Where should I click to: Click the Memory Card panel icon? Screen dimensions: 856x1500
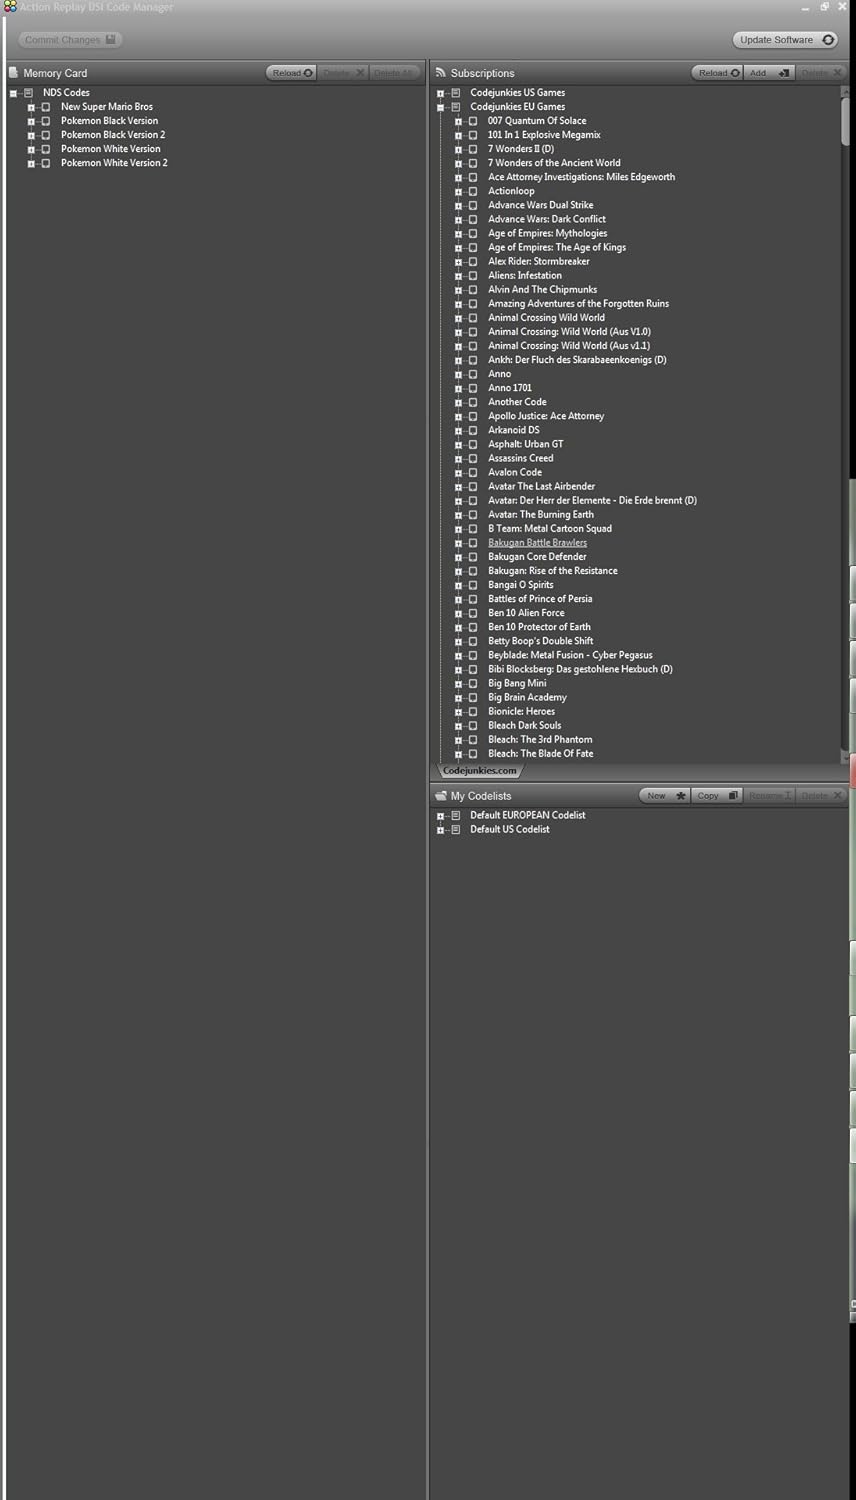[x=14, y=73]
